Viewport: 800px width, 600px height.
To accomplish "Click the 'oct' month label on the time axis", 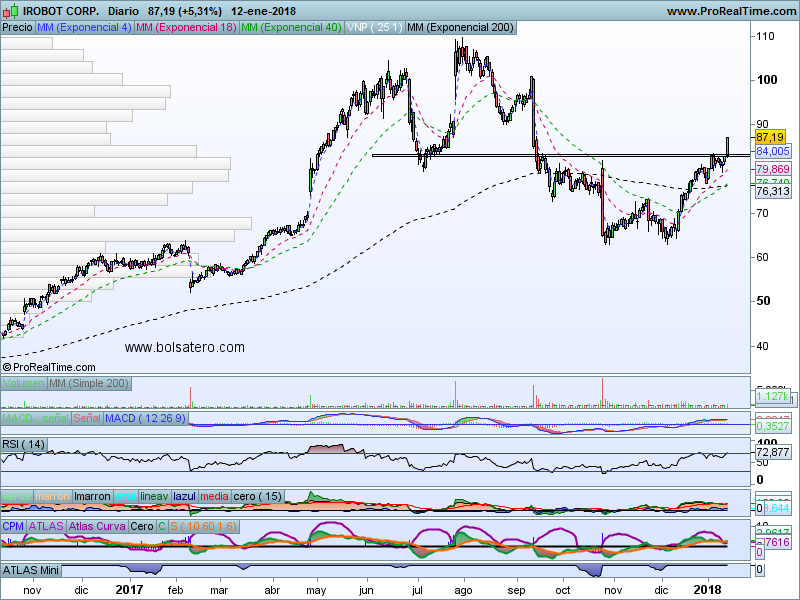I will 563,590.
